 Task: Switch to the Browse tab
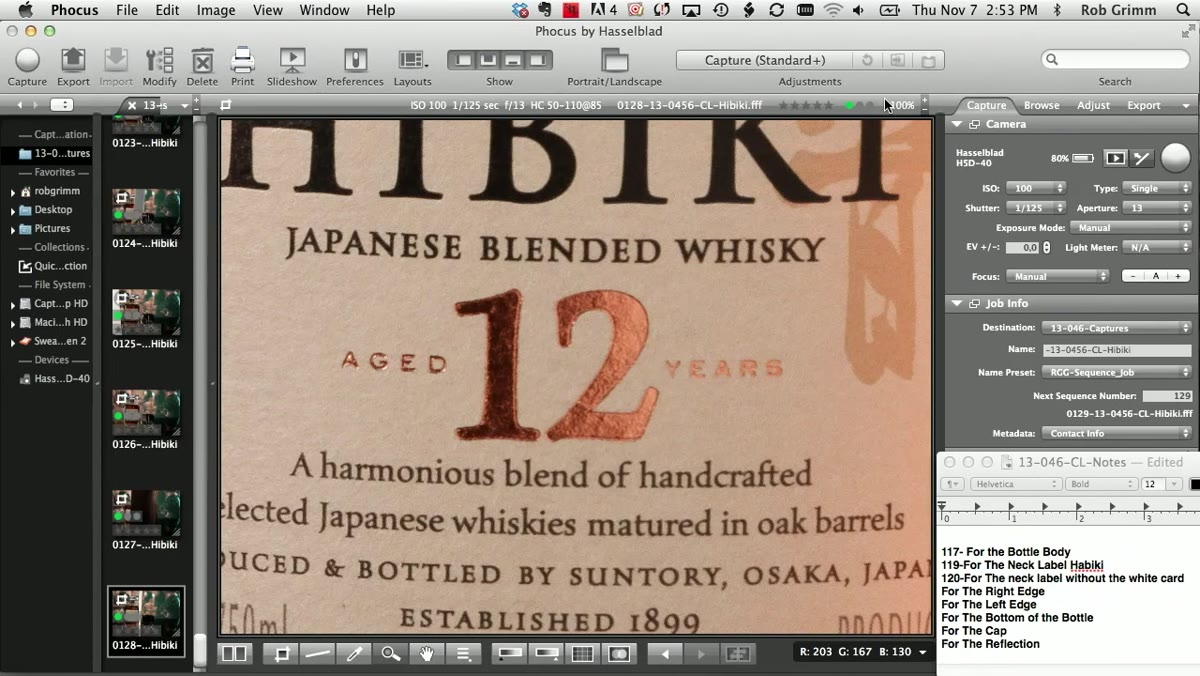pos(1041,105)
